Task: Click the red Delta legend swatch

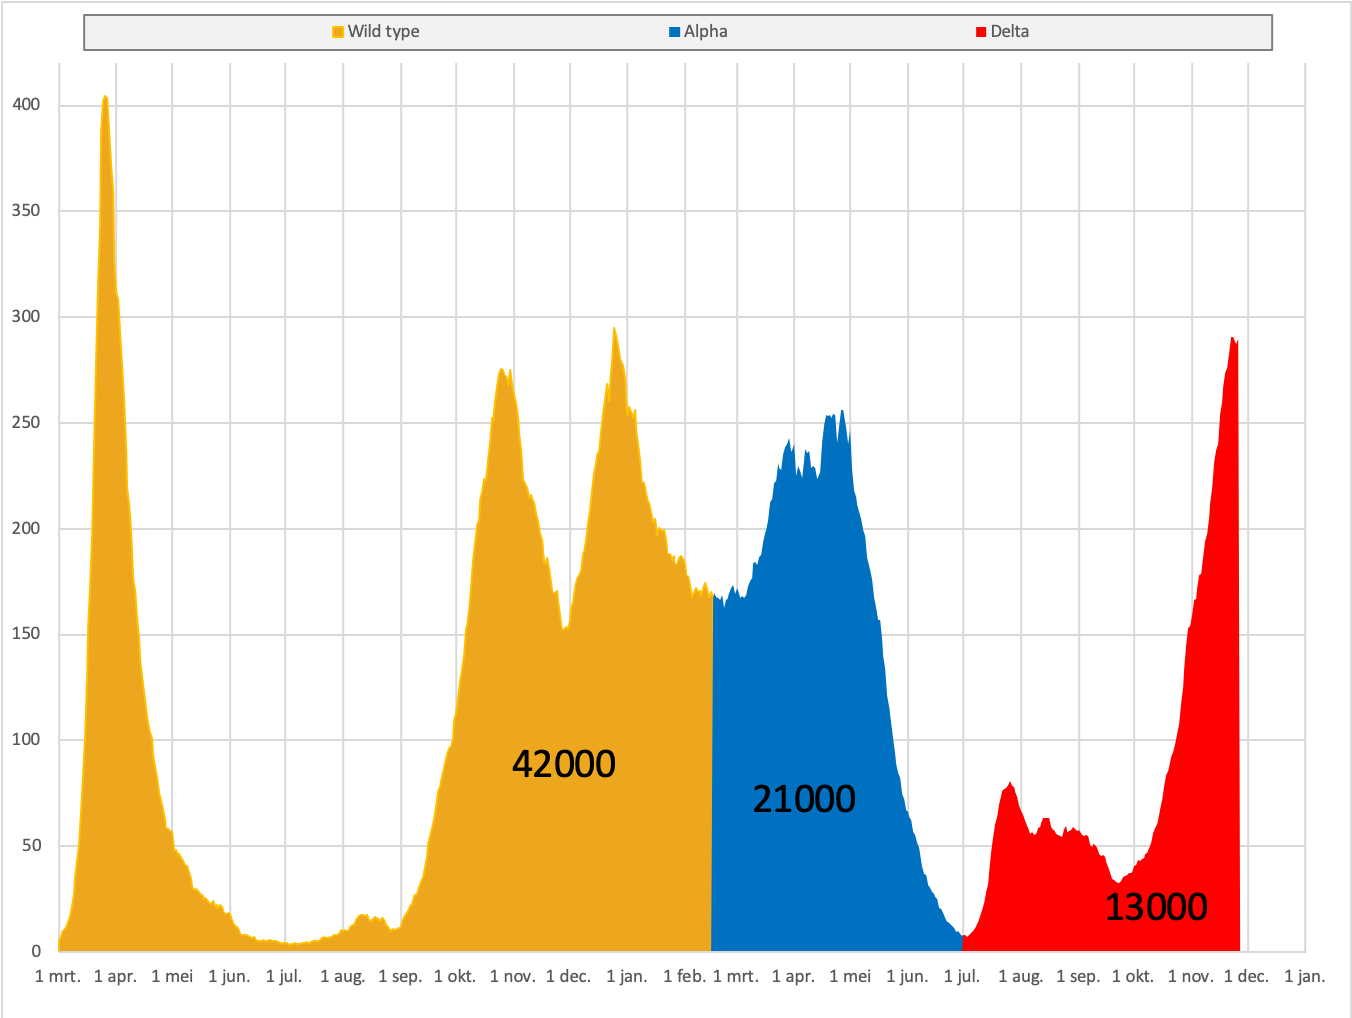Action: 981,32
